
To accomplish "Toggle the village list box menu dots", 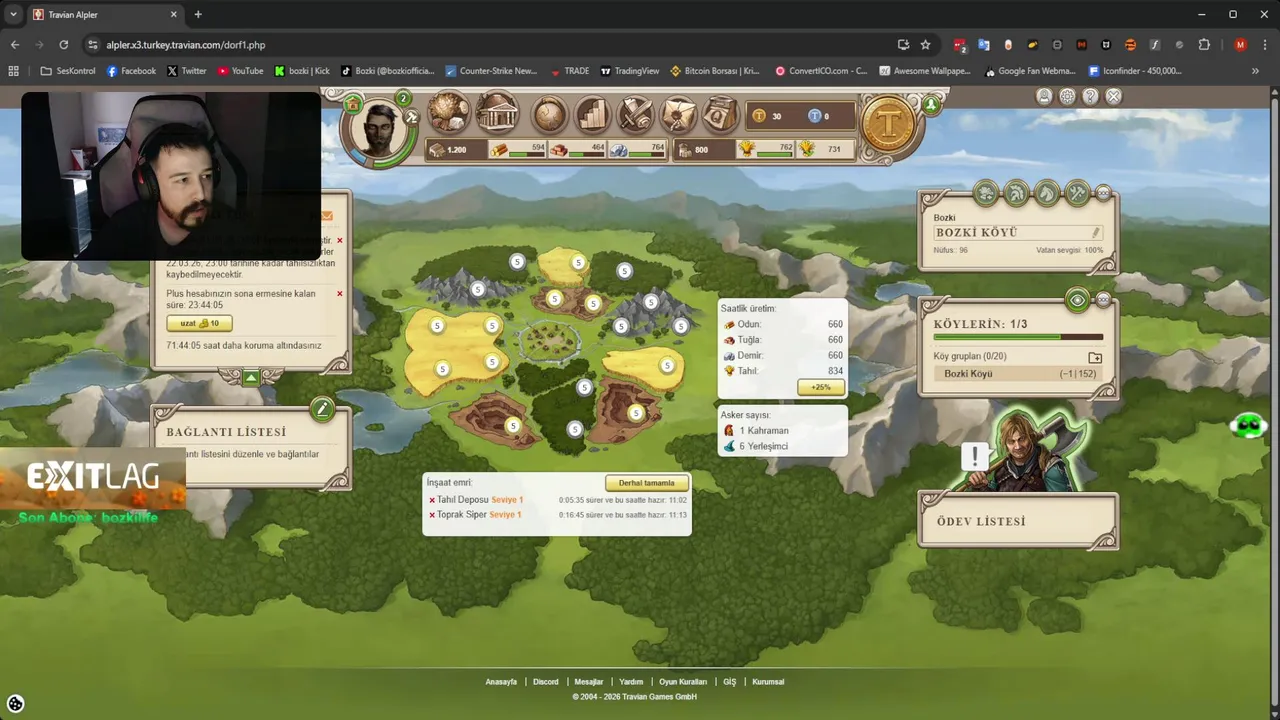I will tap(1103, 299).
